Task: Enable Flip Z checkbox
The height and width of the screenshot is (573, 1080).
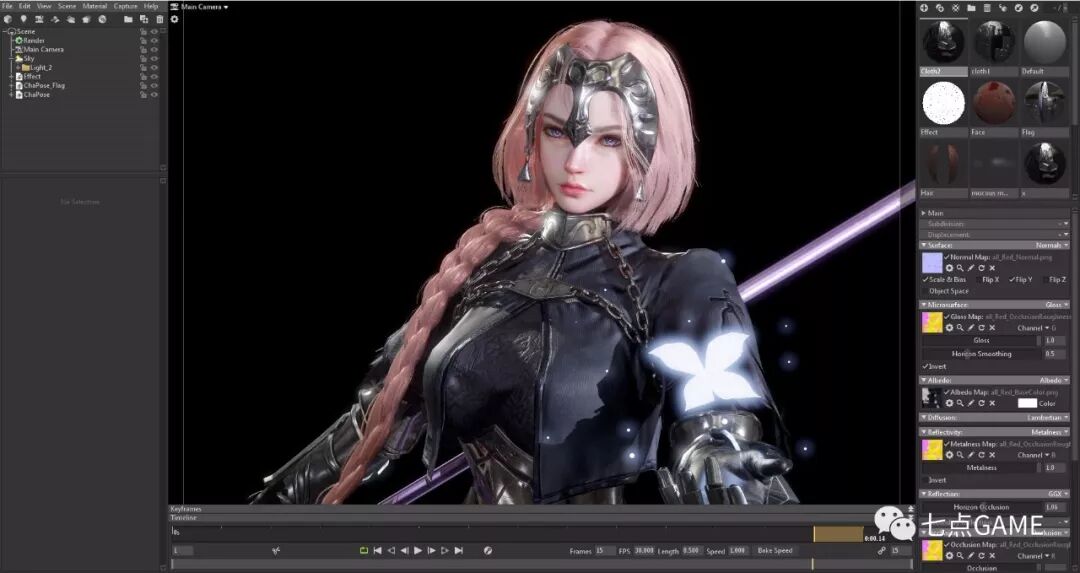Action: click(1046, 280)
